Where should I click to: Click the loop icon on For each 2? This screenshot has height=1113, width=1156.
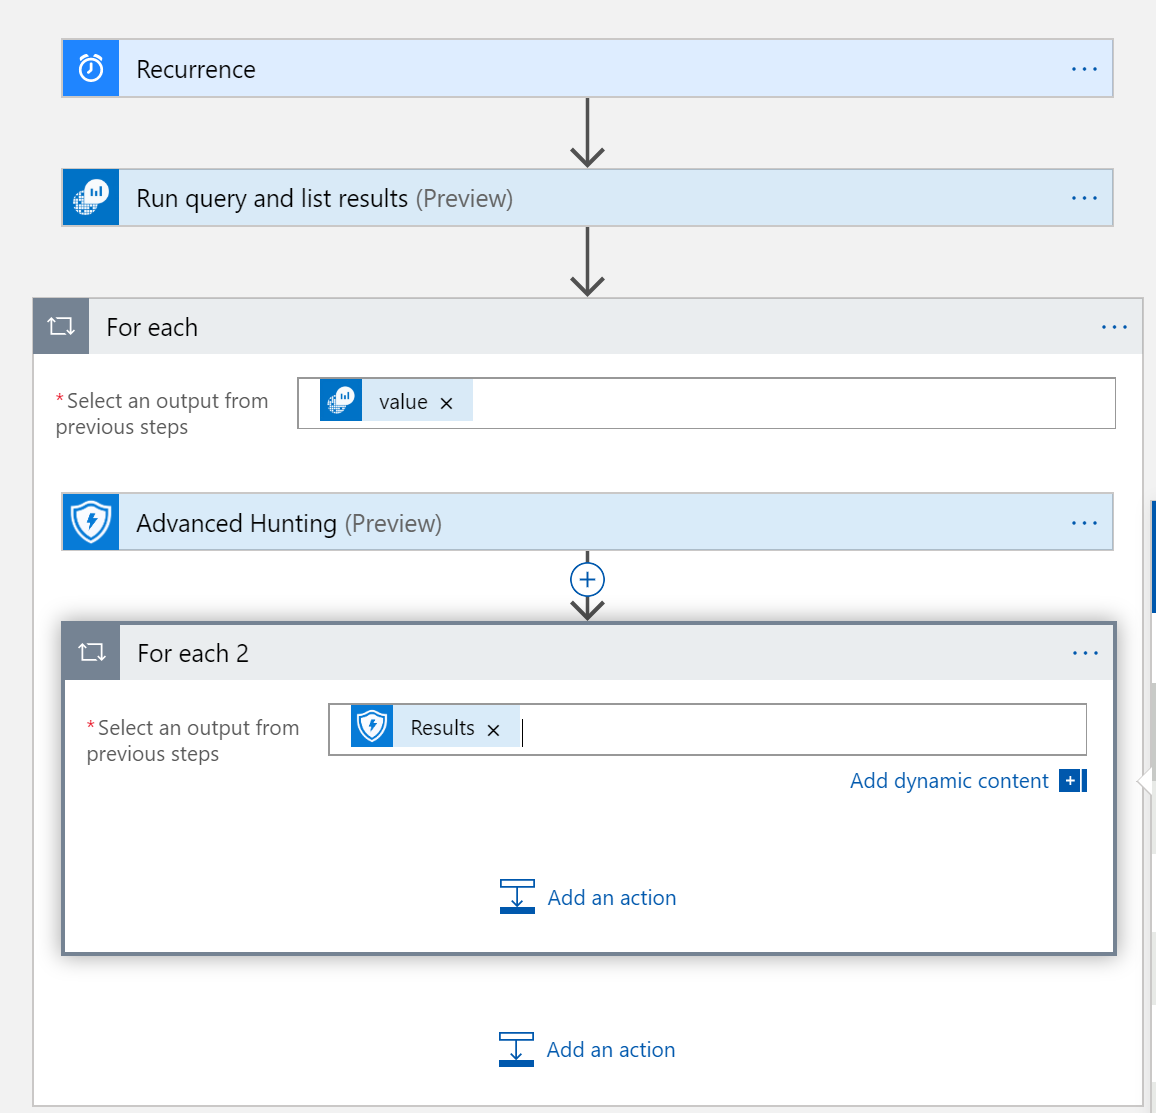point(90,652)
